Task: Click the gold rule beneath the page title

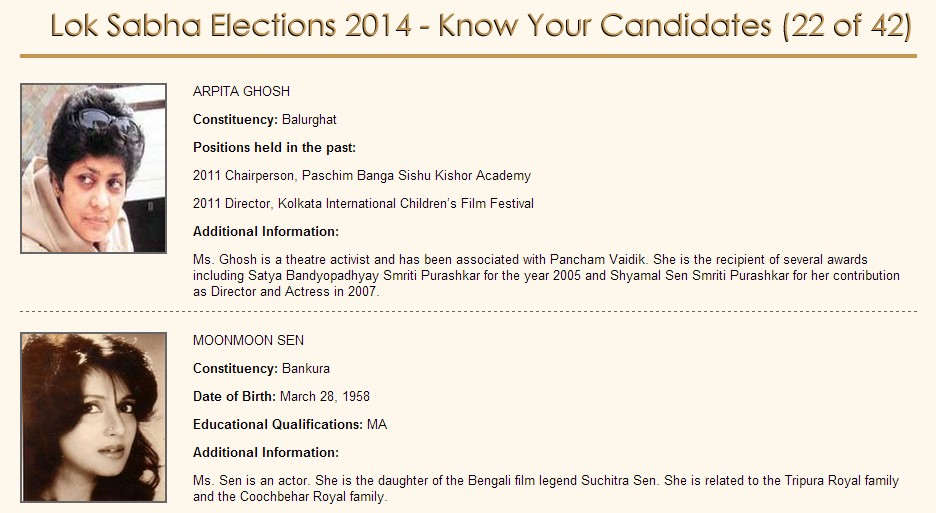Action: [468, 56]
